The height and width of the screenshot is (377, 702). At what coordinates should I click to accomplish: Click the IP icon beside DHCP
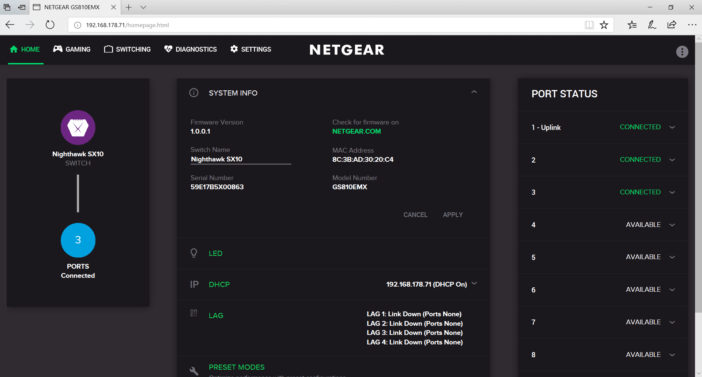(x=194, y=284)
